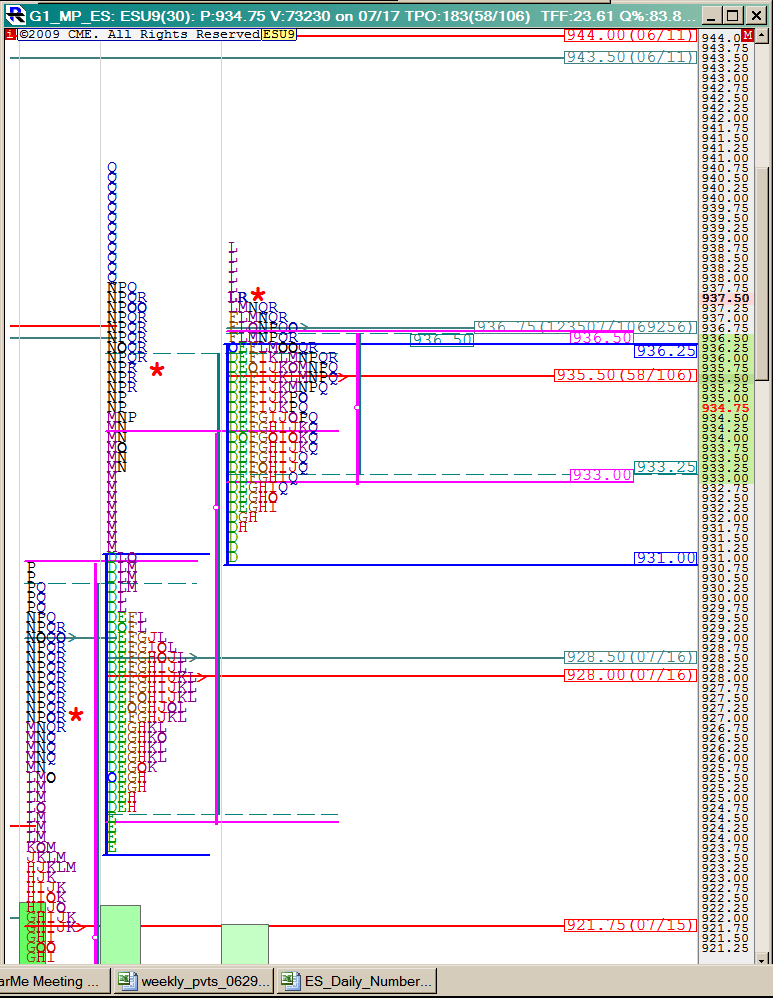Open the chart window's R system menu icon

(x=16, y=16)
